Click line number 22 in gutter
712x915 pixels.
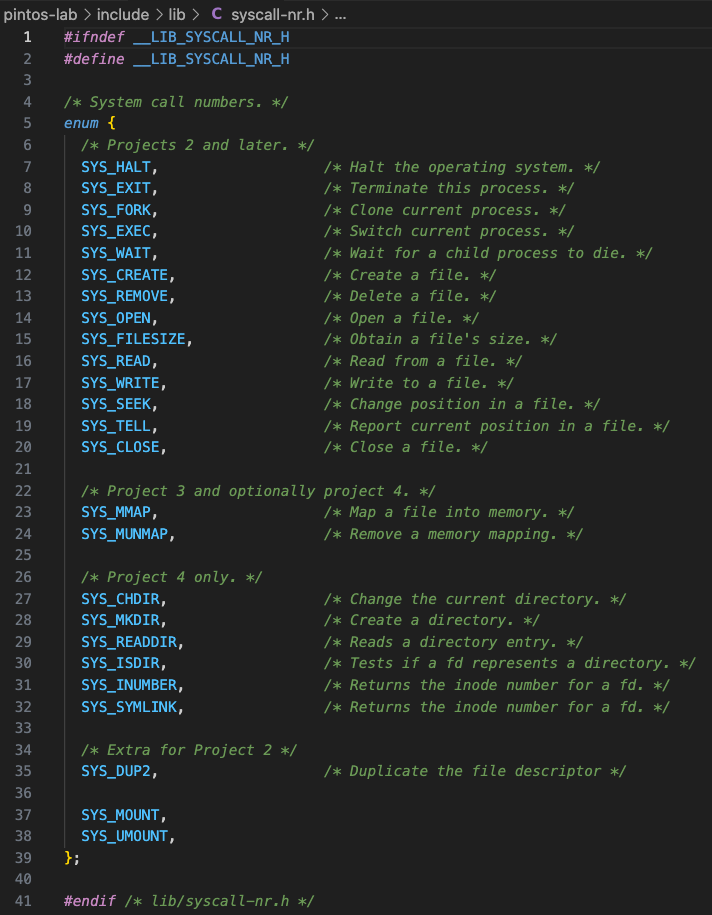[23, 491]
